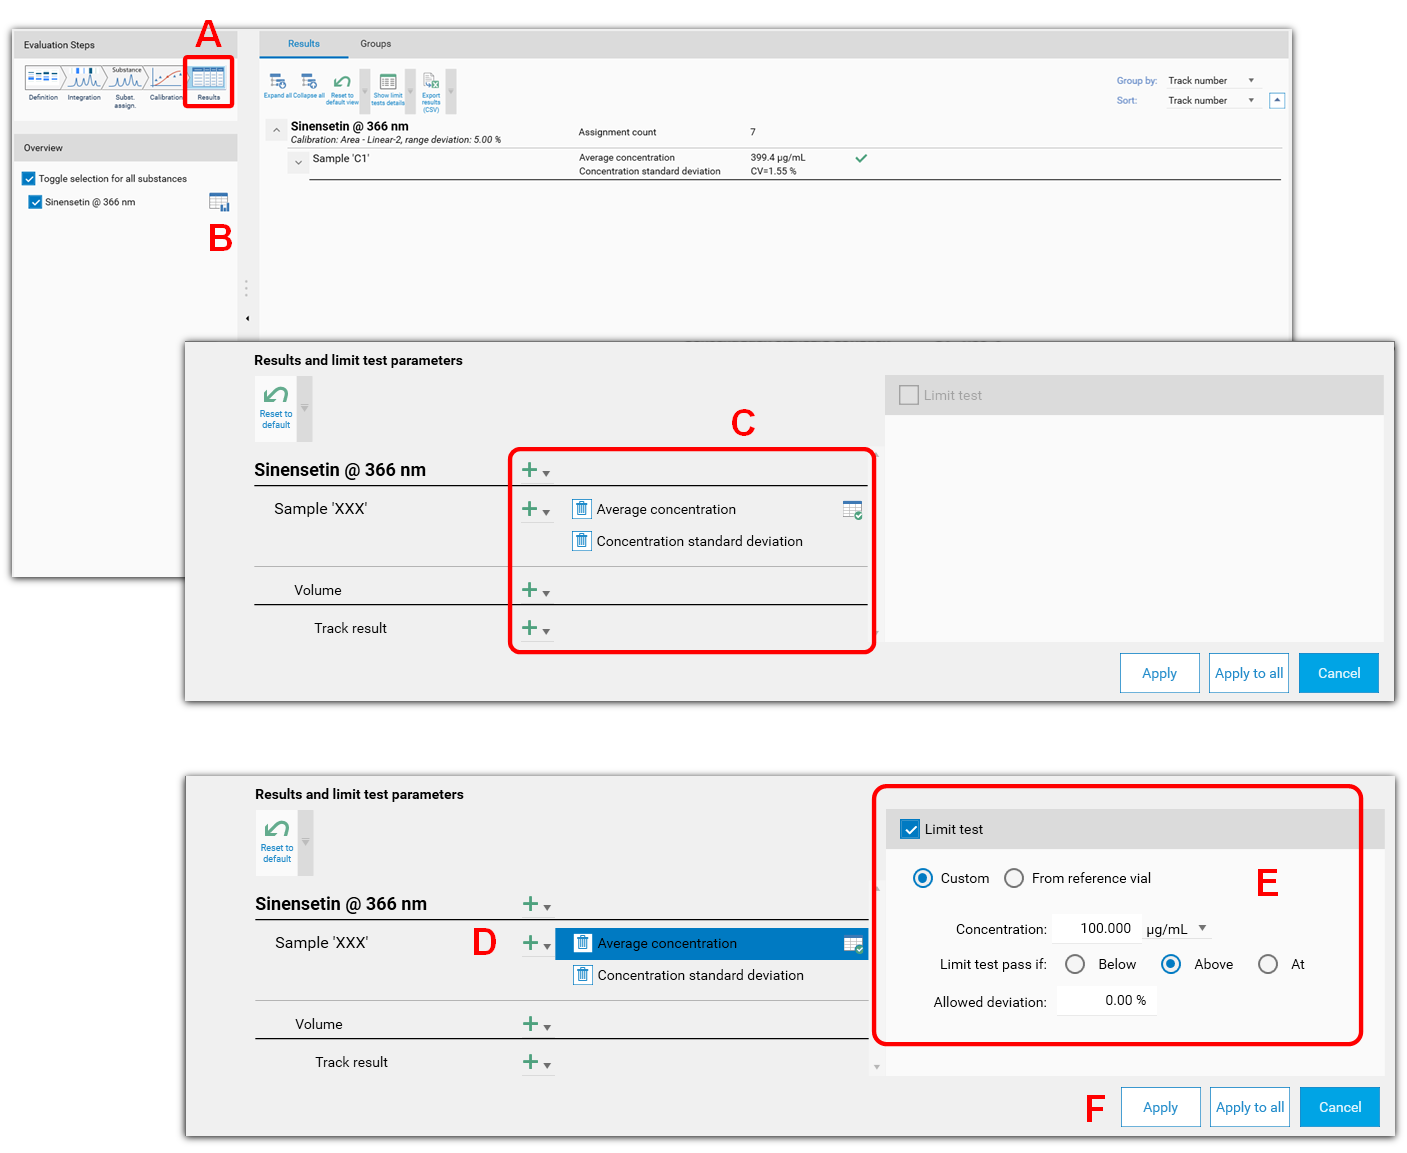Open the Group by dropdown
The width and height of the screenshot is (1407, 1153).
1211,81
